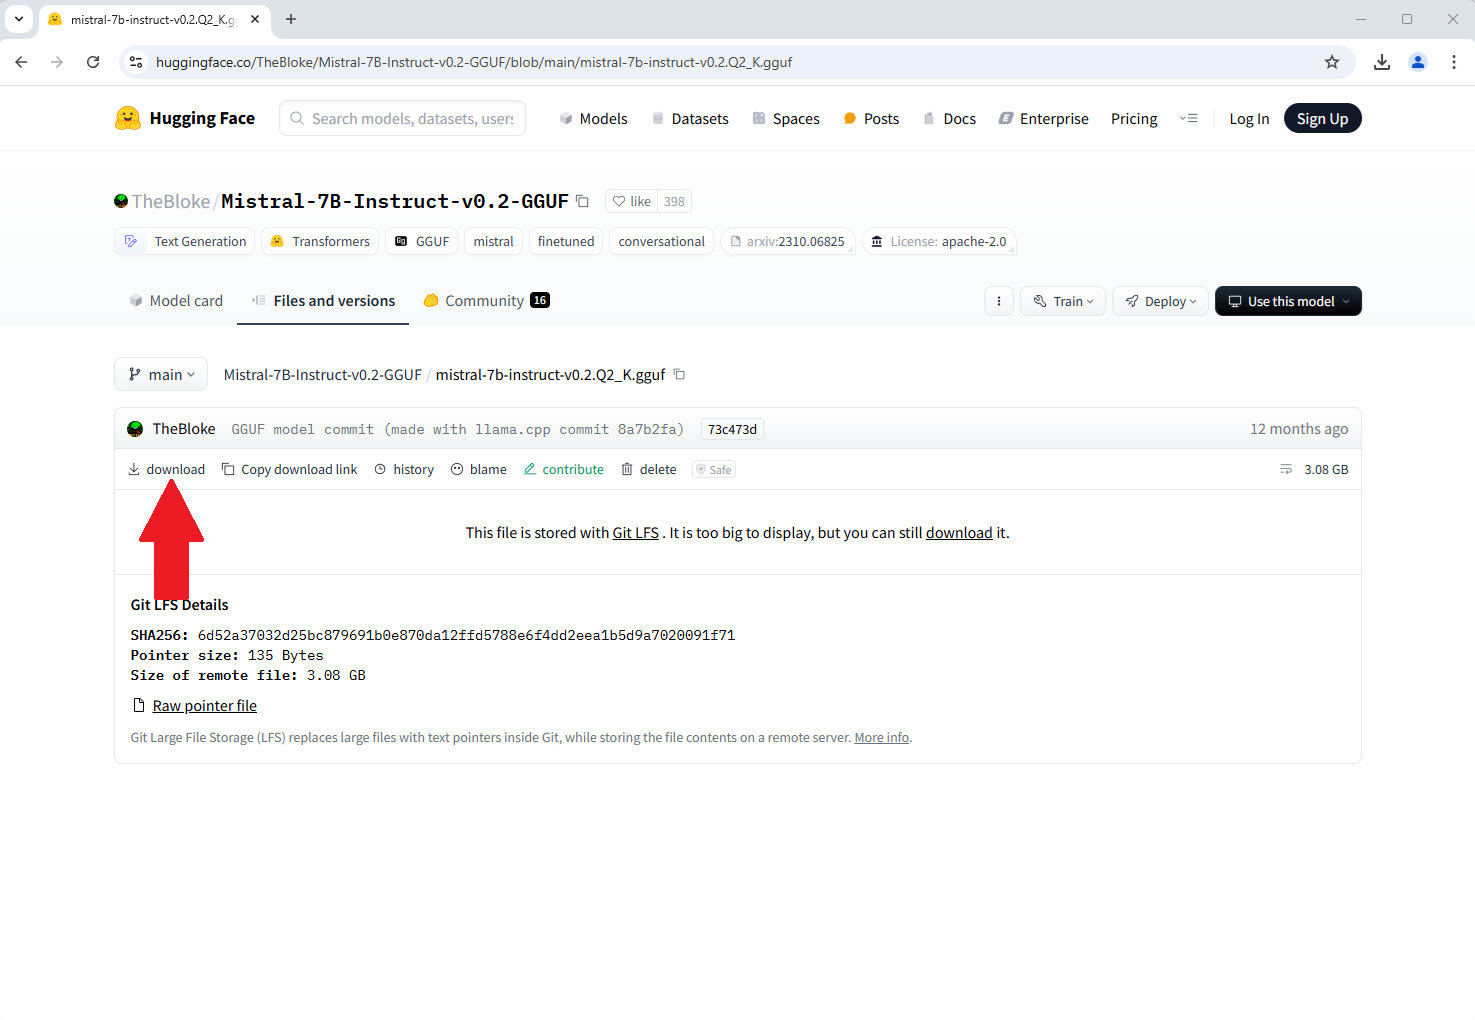
Task: Open Posts page
Action: click(x=871, y=118)
